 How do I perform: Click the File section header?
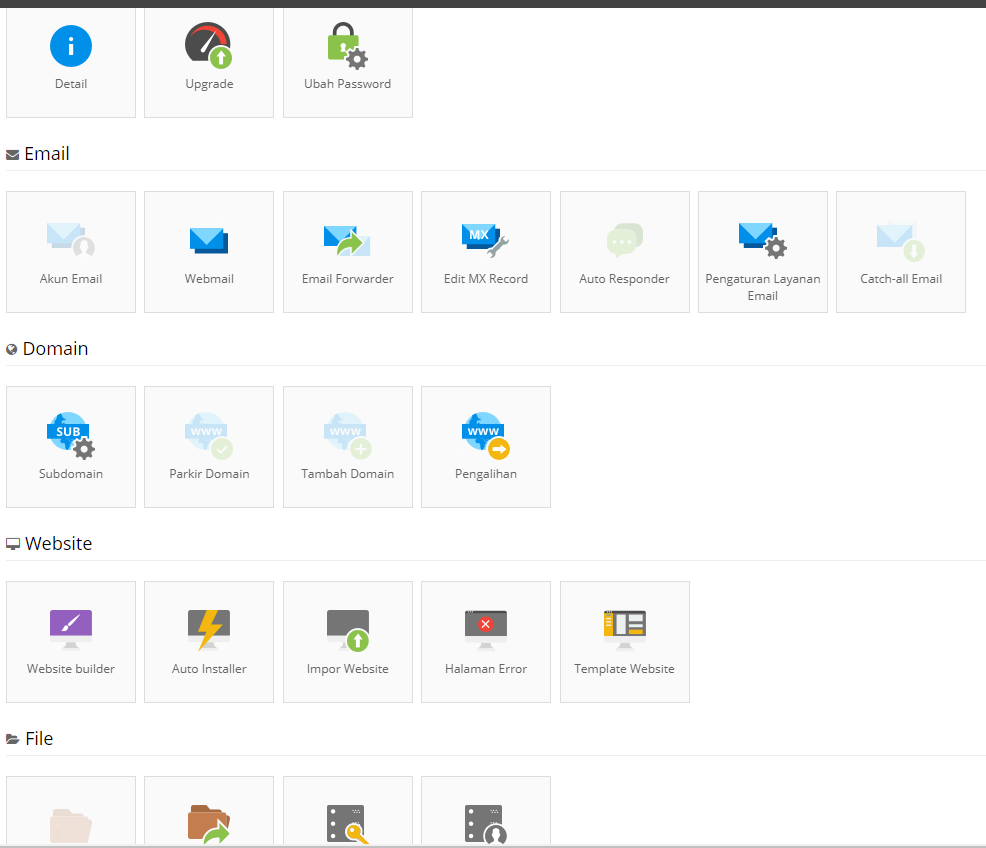[40, 738]
